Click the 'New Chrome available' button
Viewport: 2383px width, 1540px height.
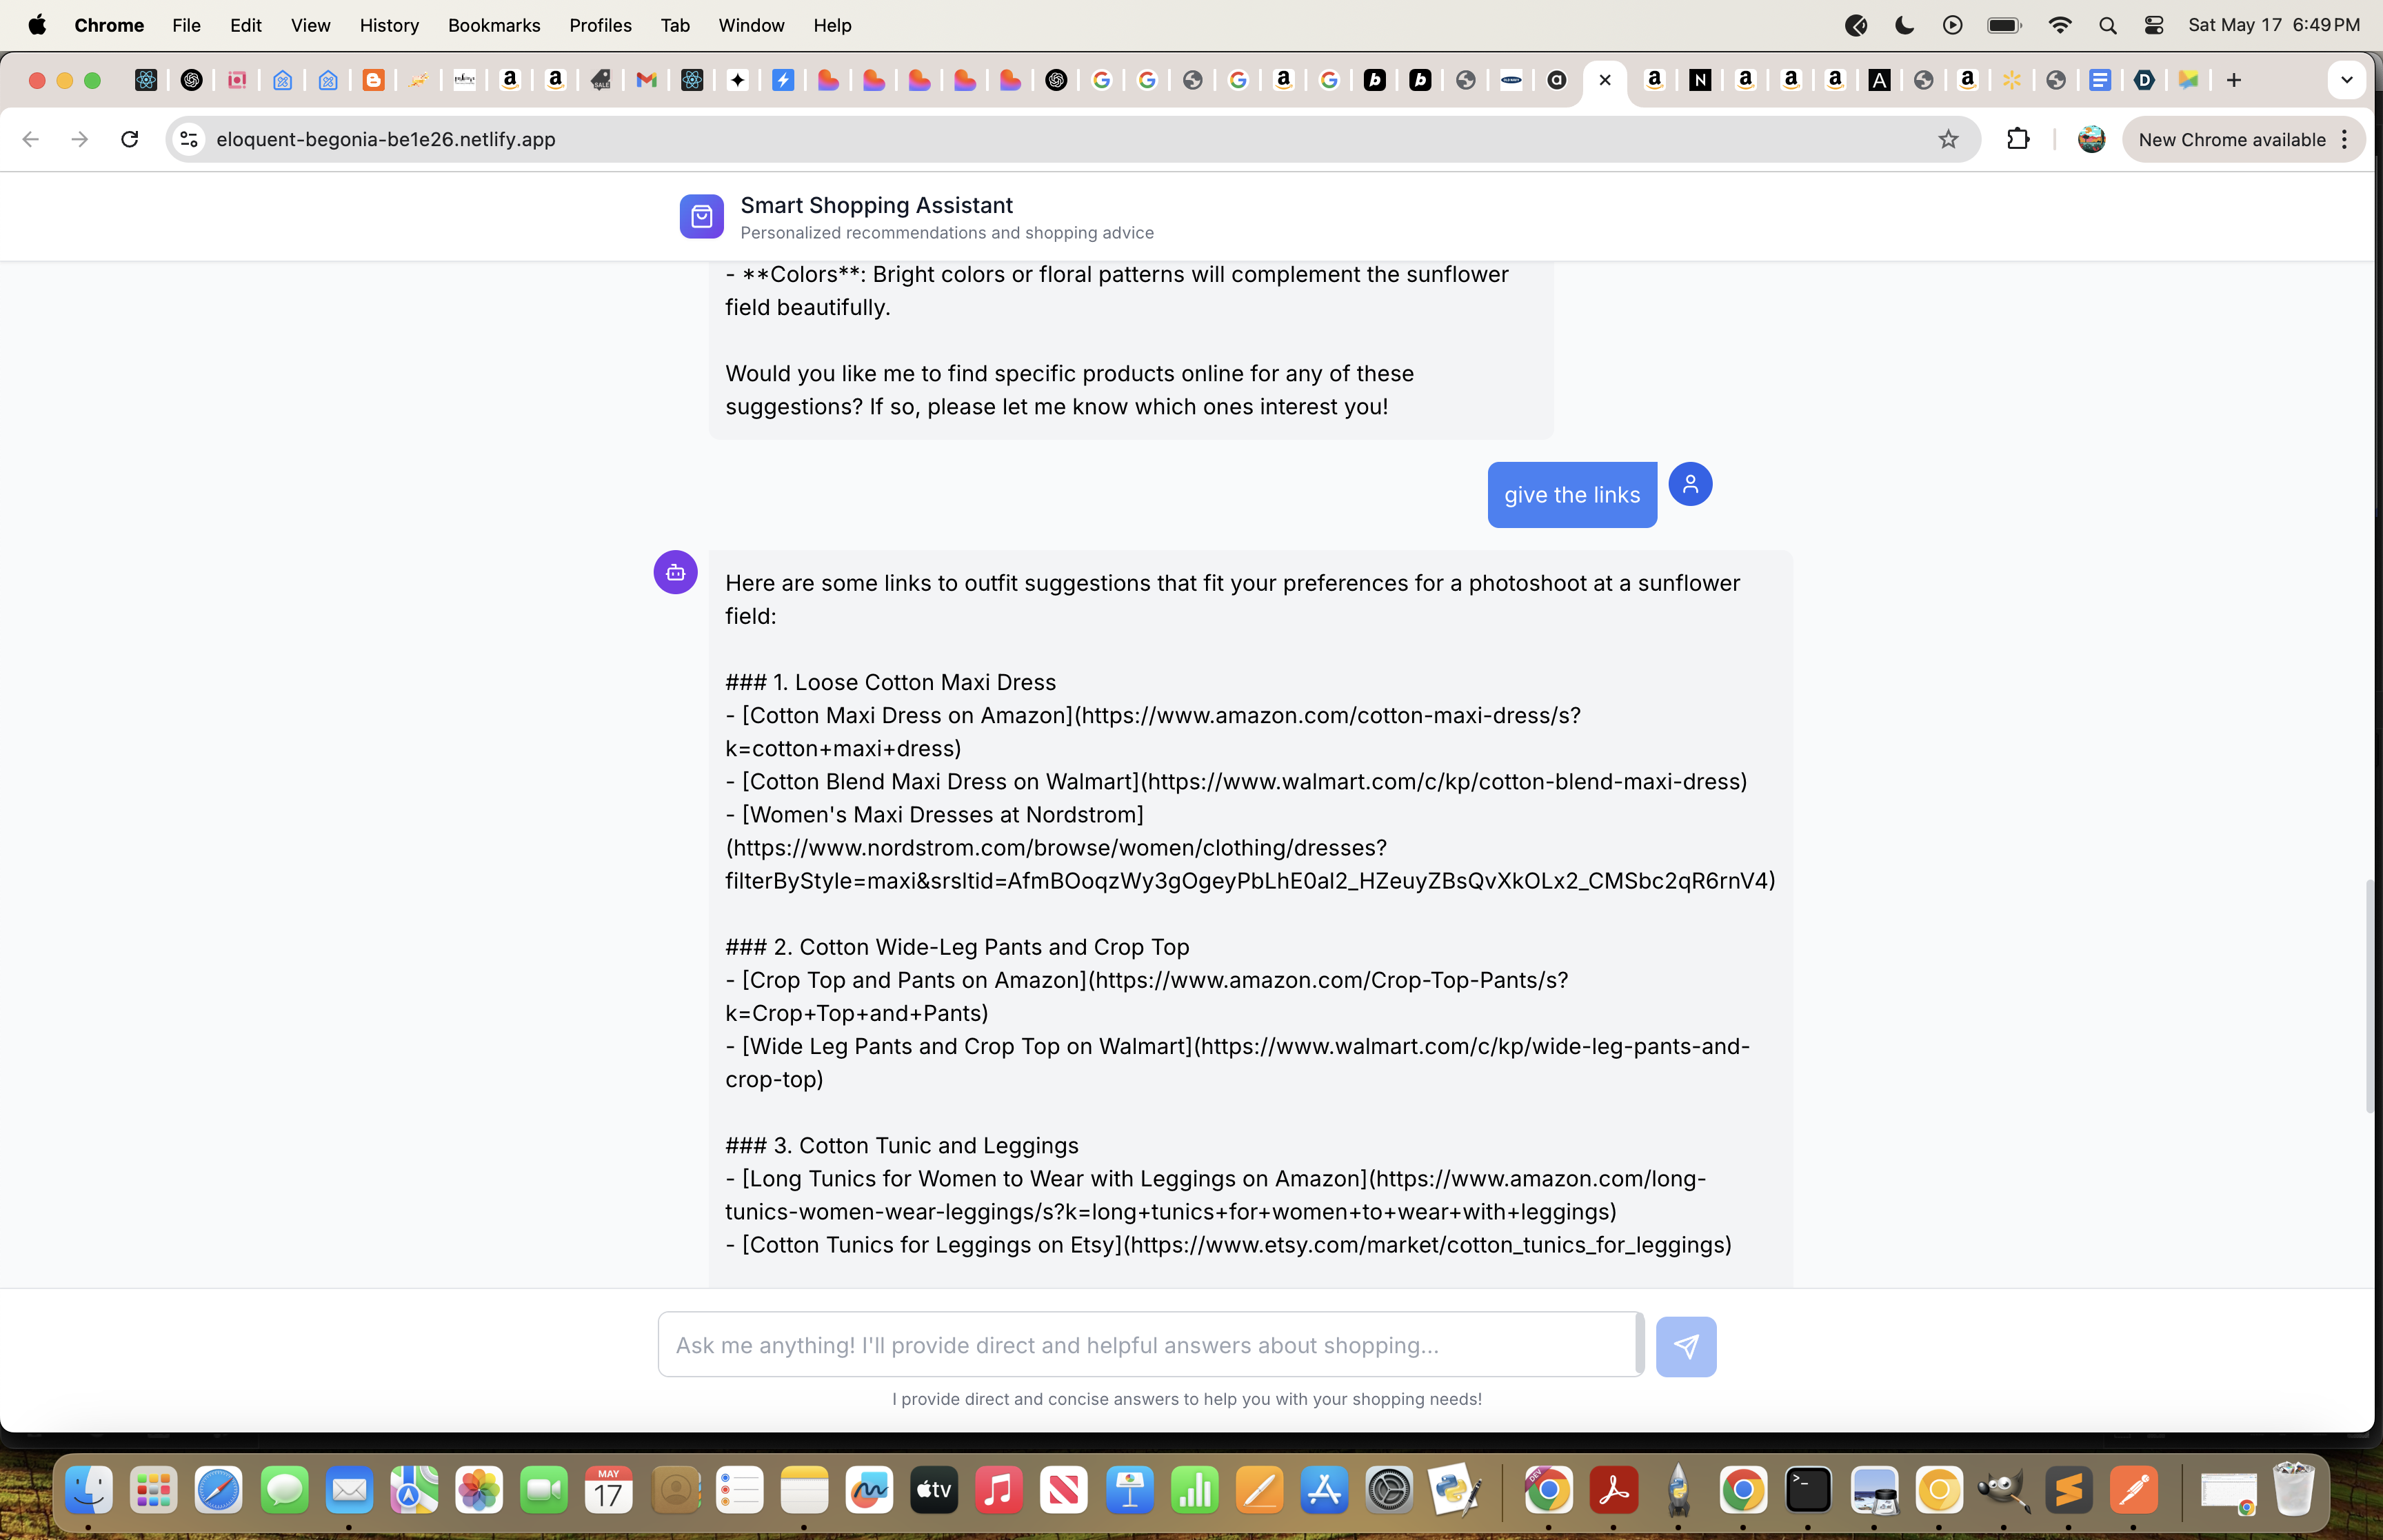click(x=2231, y=139)
